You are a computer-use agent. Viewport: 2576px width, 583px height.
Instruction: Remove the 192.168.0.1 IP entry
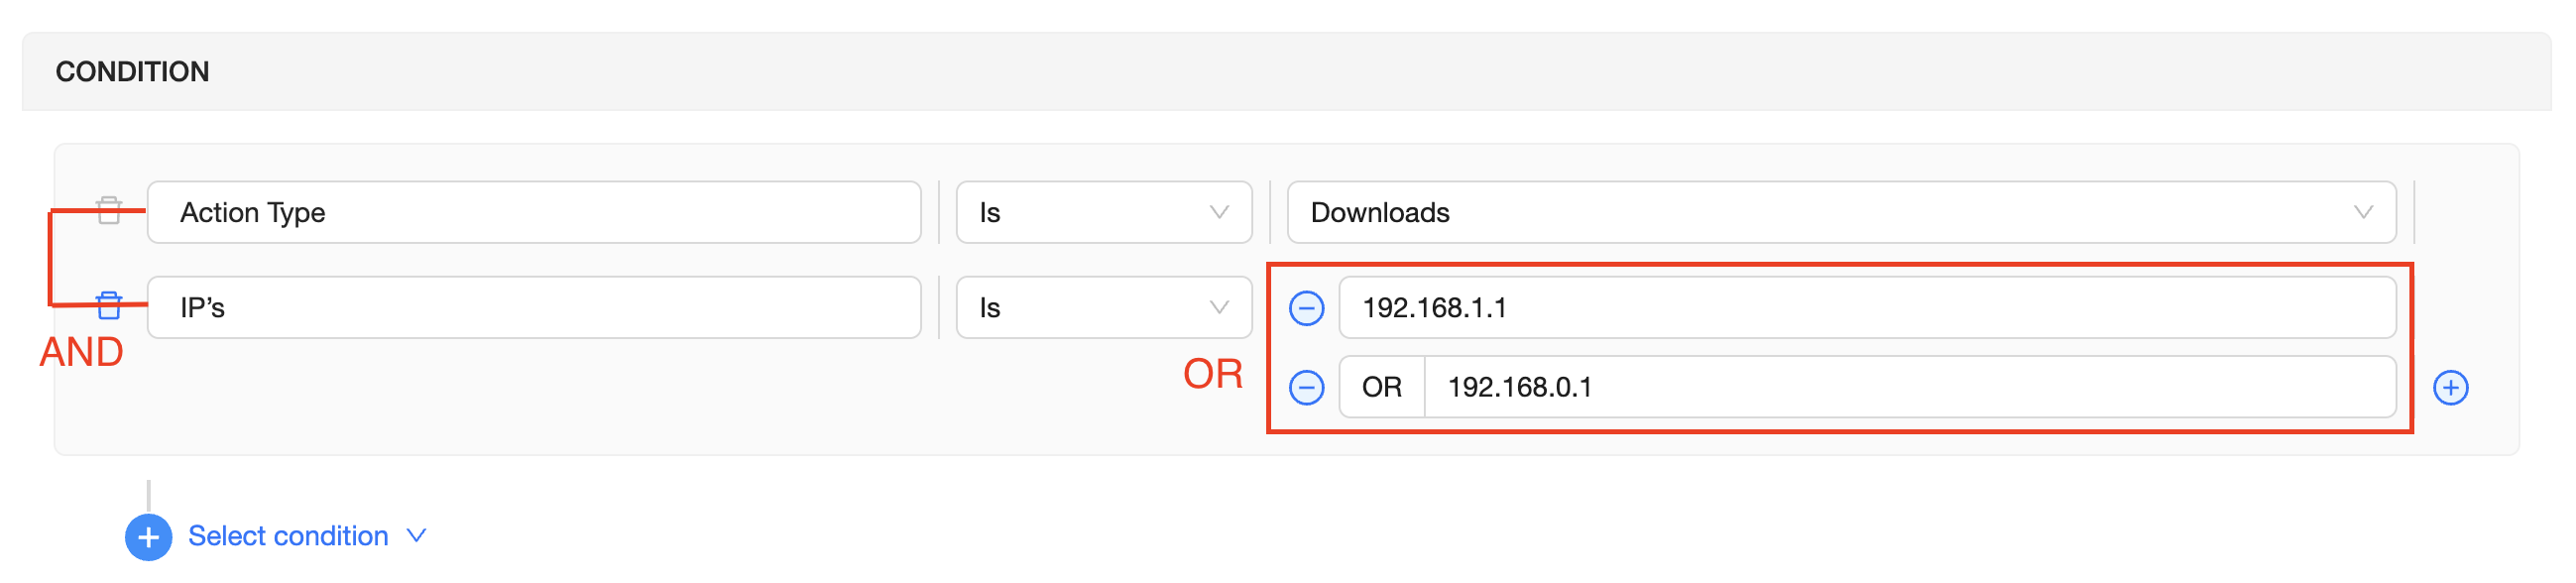coord(1306,387)
